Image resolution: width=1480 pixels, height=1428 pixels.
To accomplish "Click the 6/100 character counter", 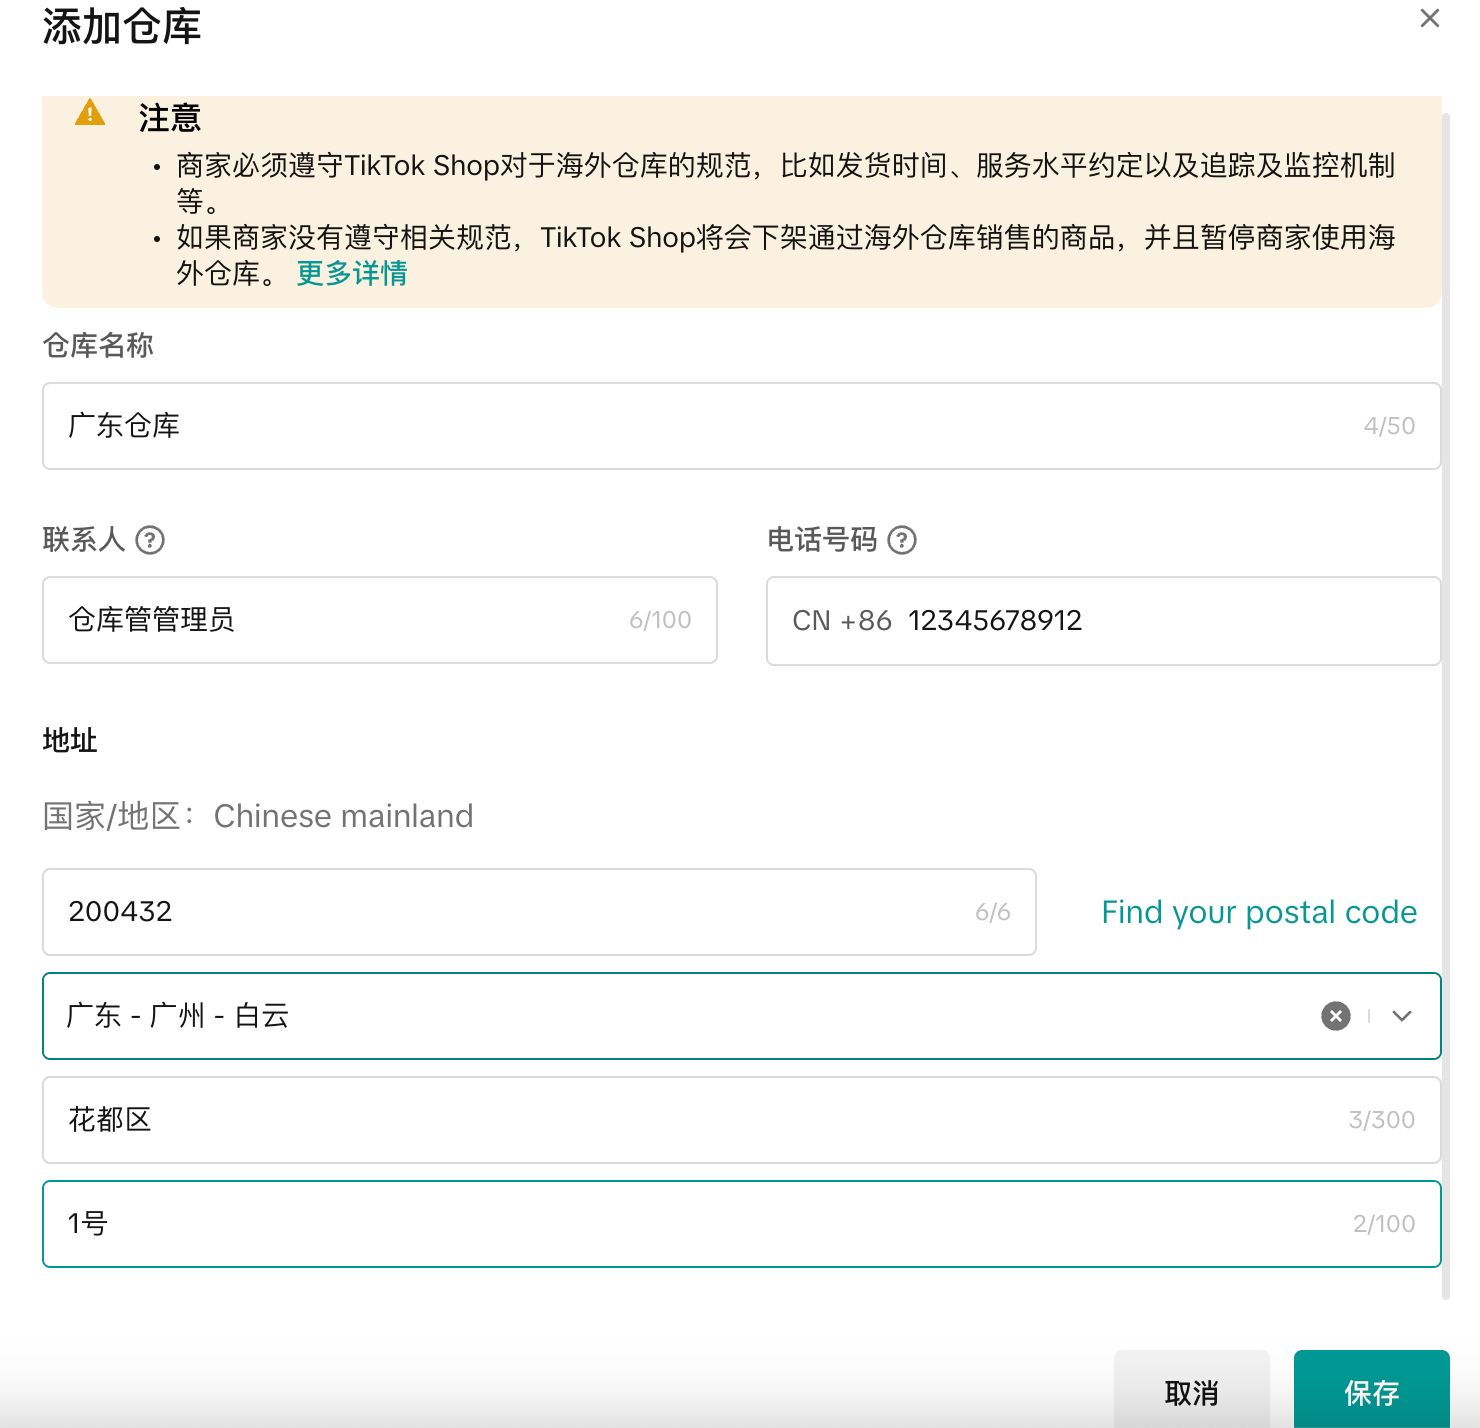I will (x=660, y=620).
